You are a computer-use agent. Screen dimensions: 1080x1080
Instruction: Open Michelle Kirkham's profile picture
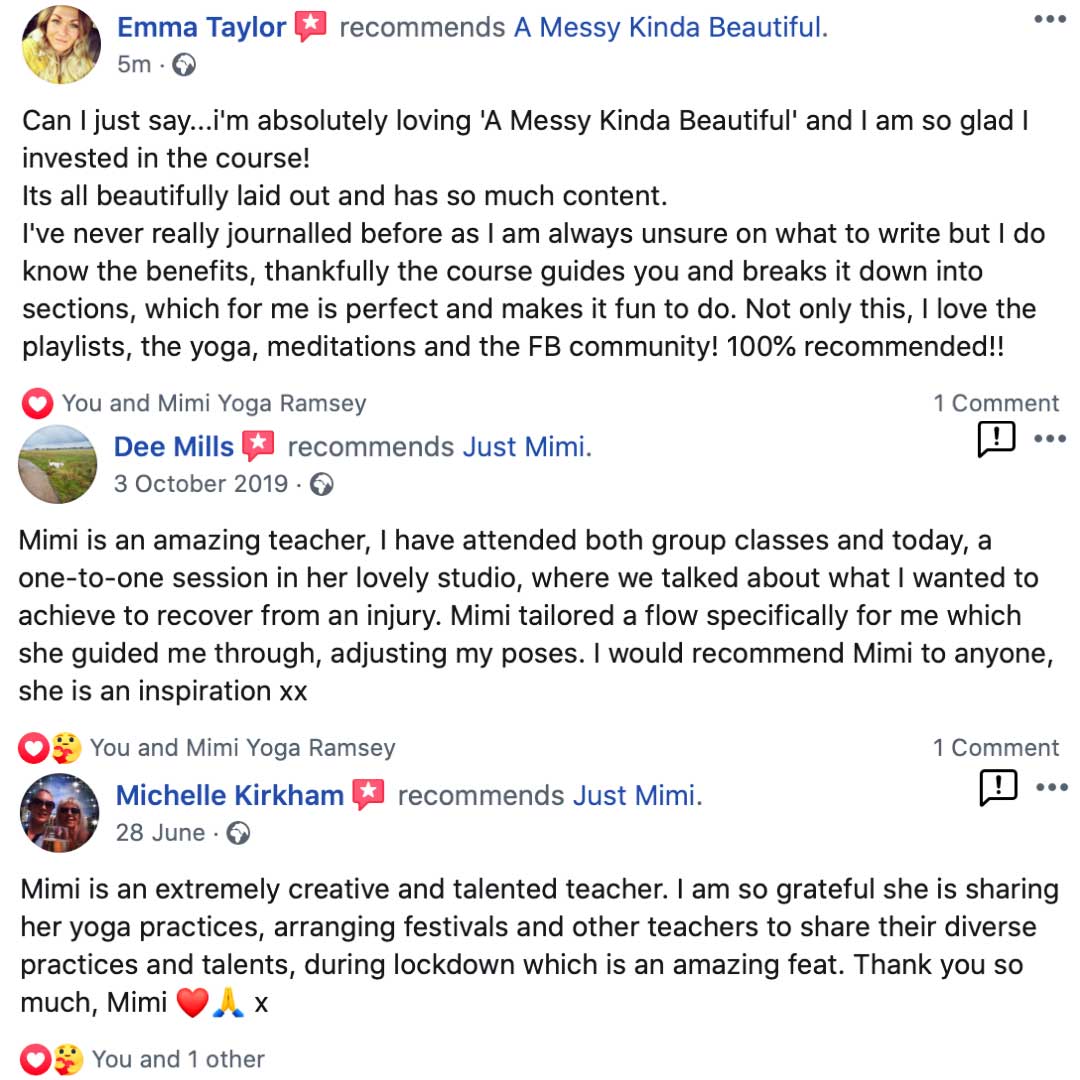pos(60,813)
